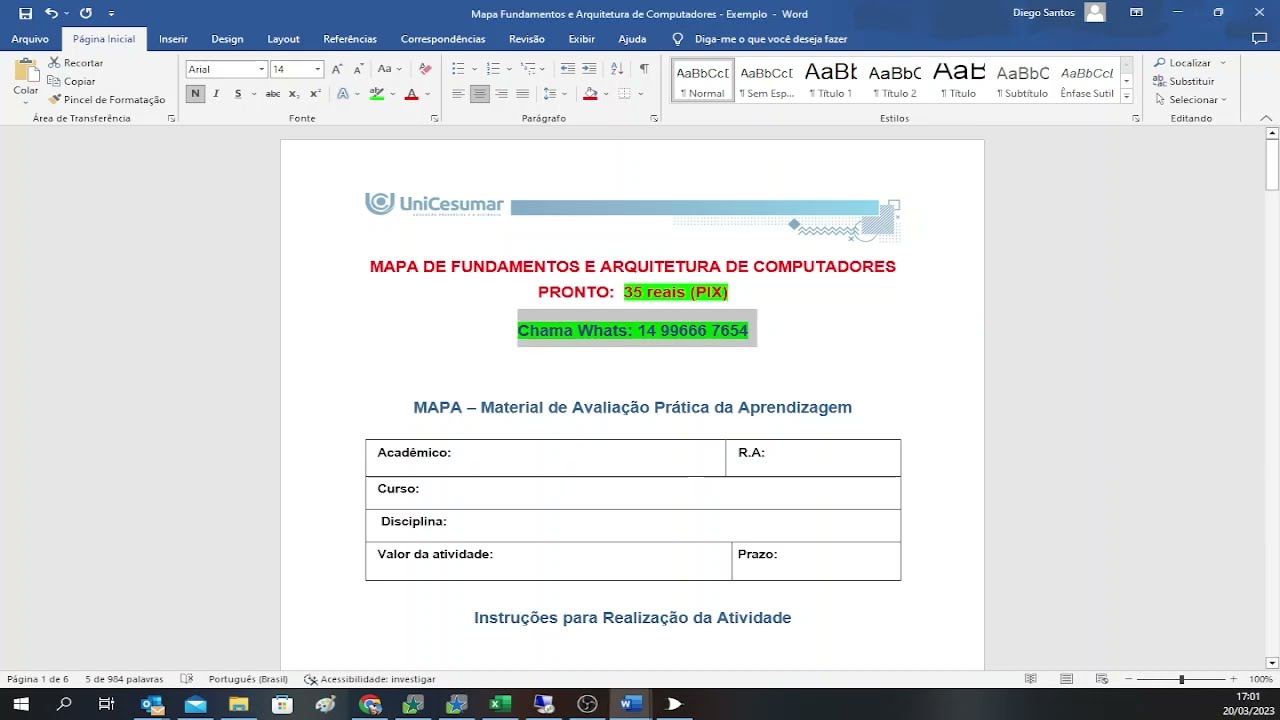Click the Substituir button
This screenshot has width=1280, height=720.
click(1184, 81)
